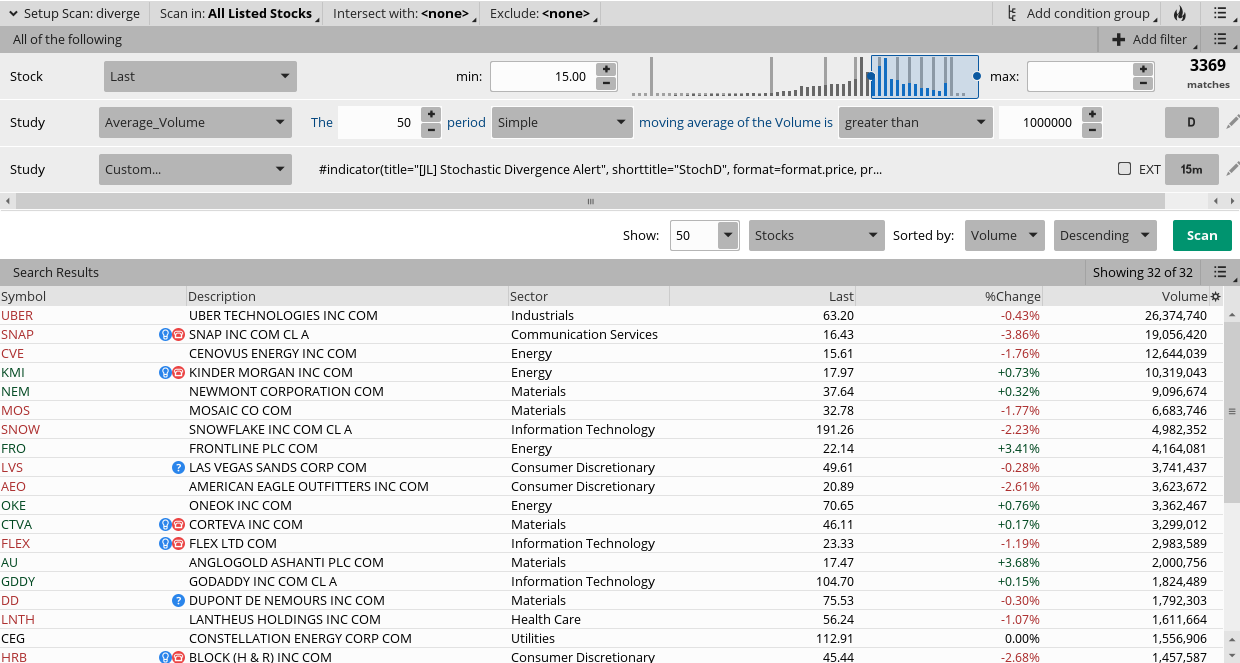Click the blue lightbulb icon on the KMI row
Image resolution: width=1240 pixels, height=663 pixels.
(166, 373)
